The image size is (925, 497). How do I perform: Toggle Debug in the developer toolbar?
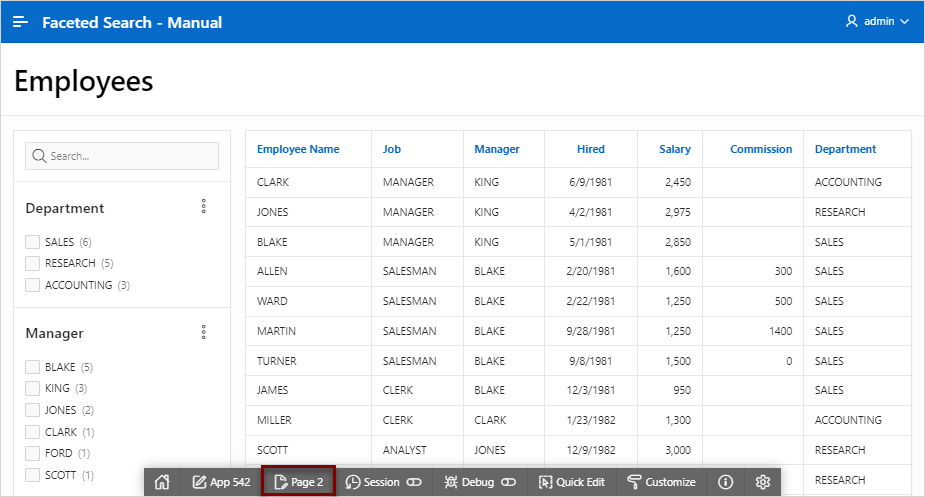[480, 482]
